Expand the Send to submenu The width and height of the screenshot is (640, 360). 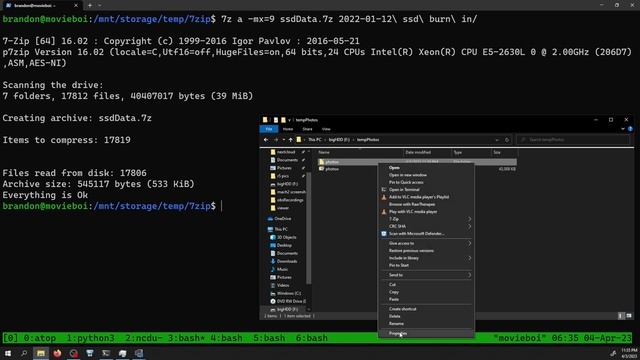pos(469,275)
